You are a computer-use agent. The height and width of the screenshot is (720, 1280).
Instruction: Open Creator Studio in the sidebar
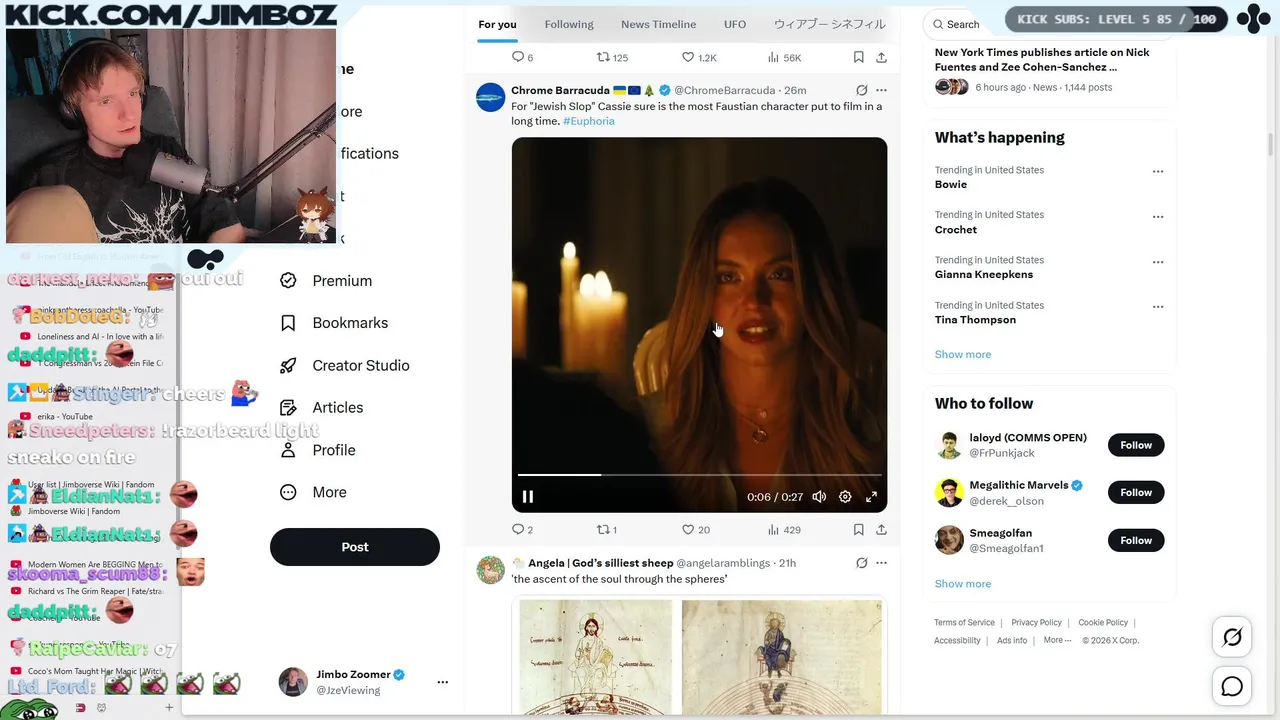[x=345, y=365]
